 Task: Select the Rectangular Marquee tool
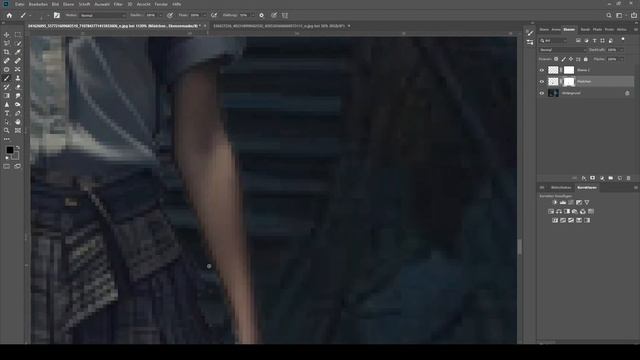click(18, 35)
